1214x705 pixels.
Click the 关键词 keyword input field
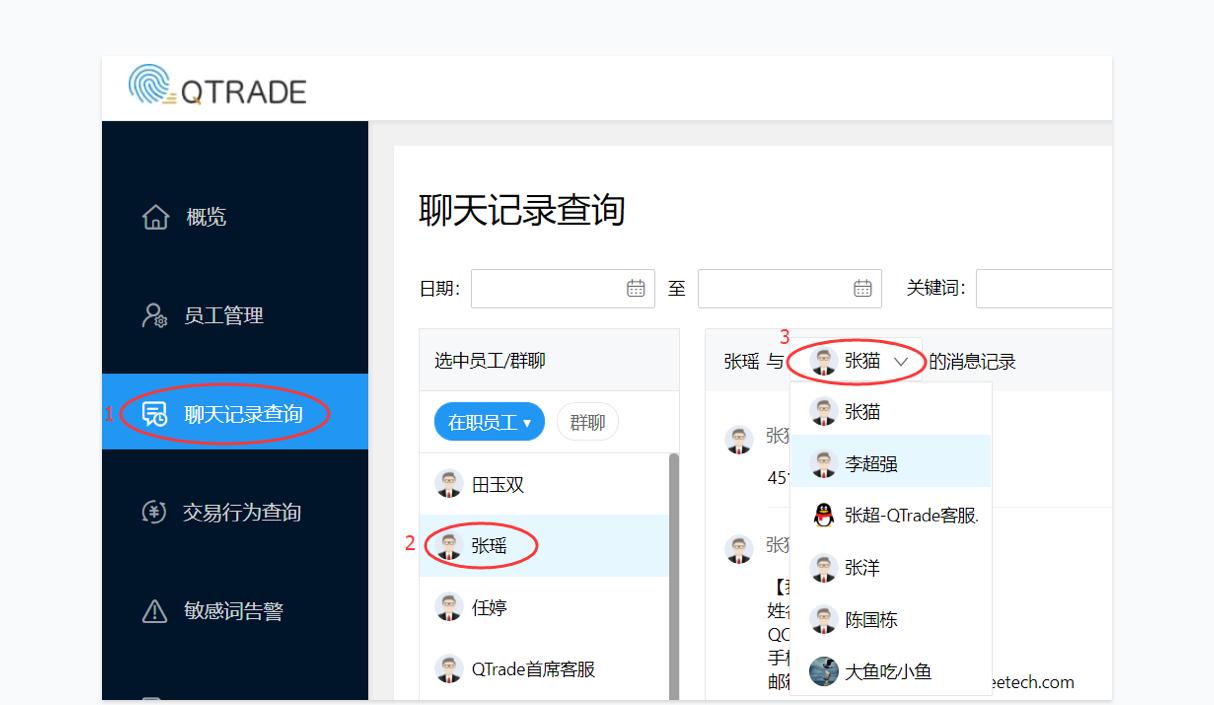[1044, 288]
